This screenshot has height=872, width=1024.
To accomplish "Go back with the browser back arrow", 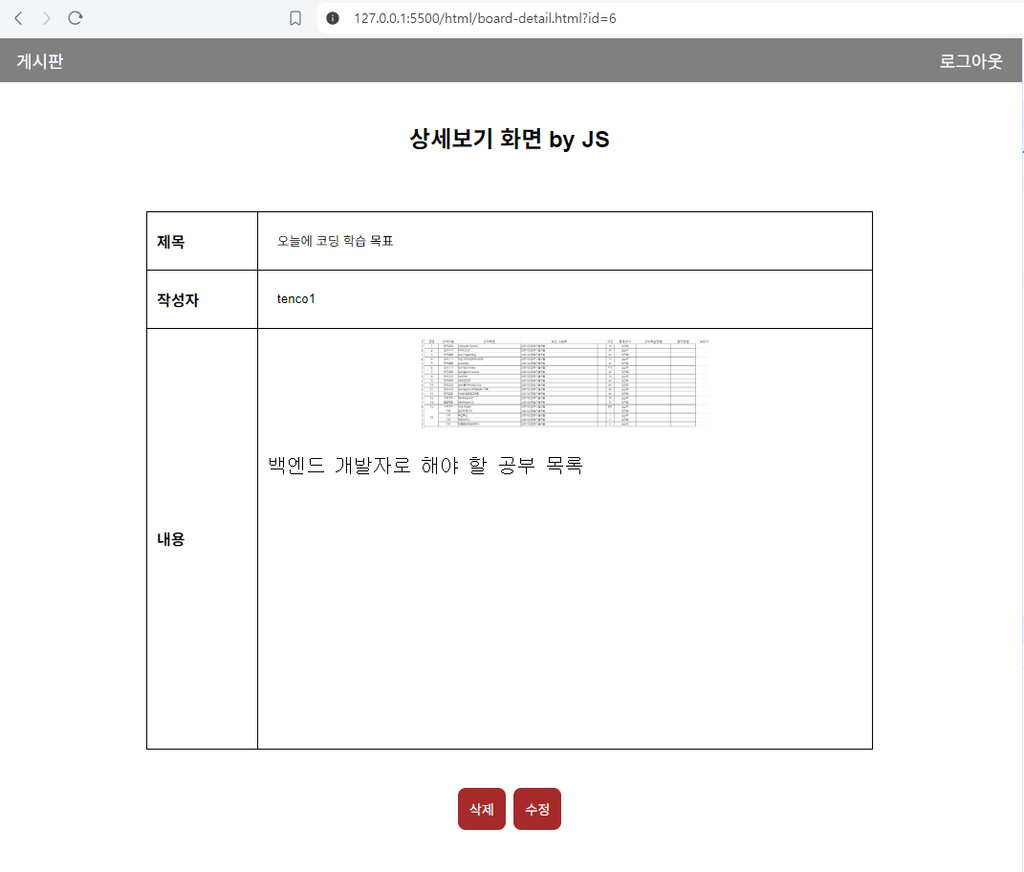I will (x=19, y=18).
